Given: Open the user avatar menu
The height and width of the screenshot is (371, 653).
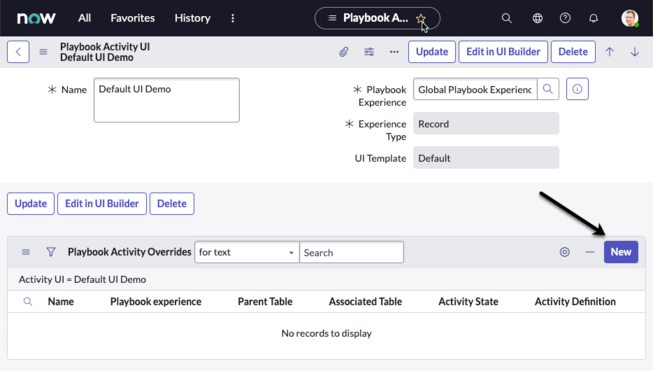Looking at the screenshot, I should (630, 18).
